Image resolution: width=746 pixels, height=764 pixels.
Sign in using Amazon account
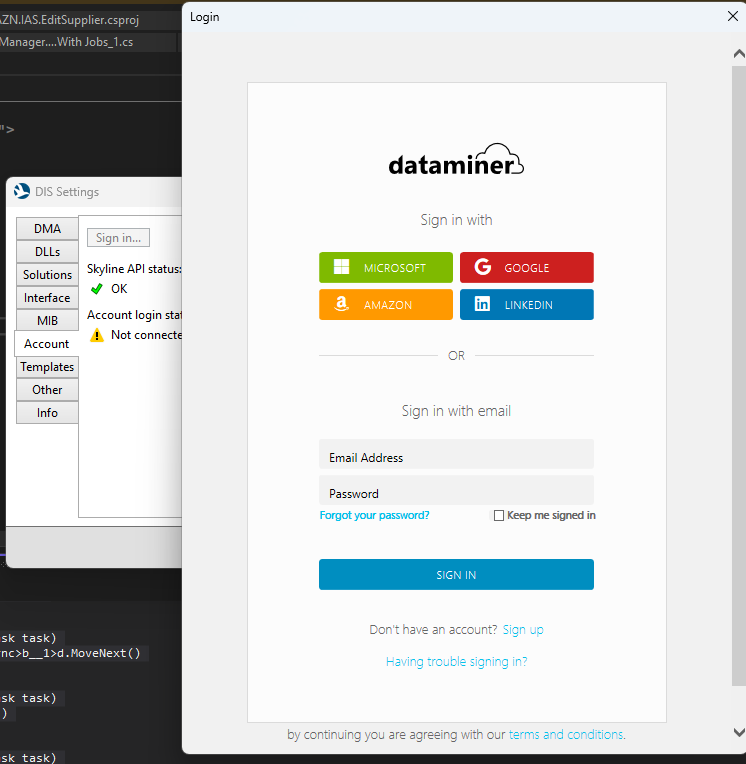[x=386, y=305]
